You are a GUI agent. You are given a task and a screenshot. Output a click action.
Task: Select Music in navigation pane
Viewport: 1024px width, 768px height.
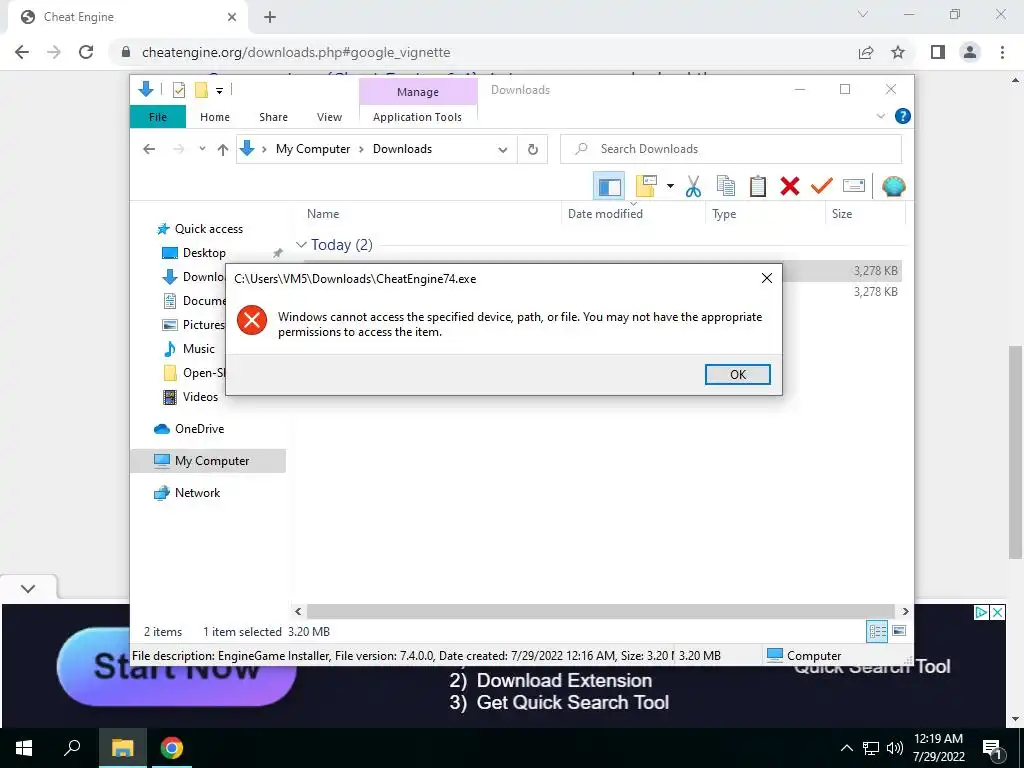[x=199, y=349]
